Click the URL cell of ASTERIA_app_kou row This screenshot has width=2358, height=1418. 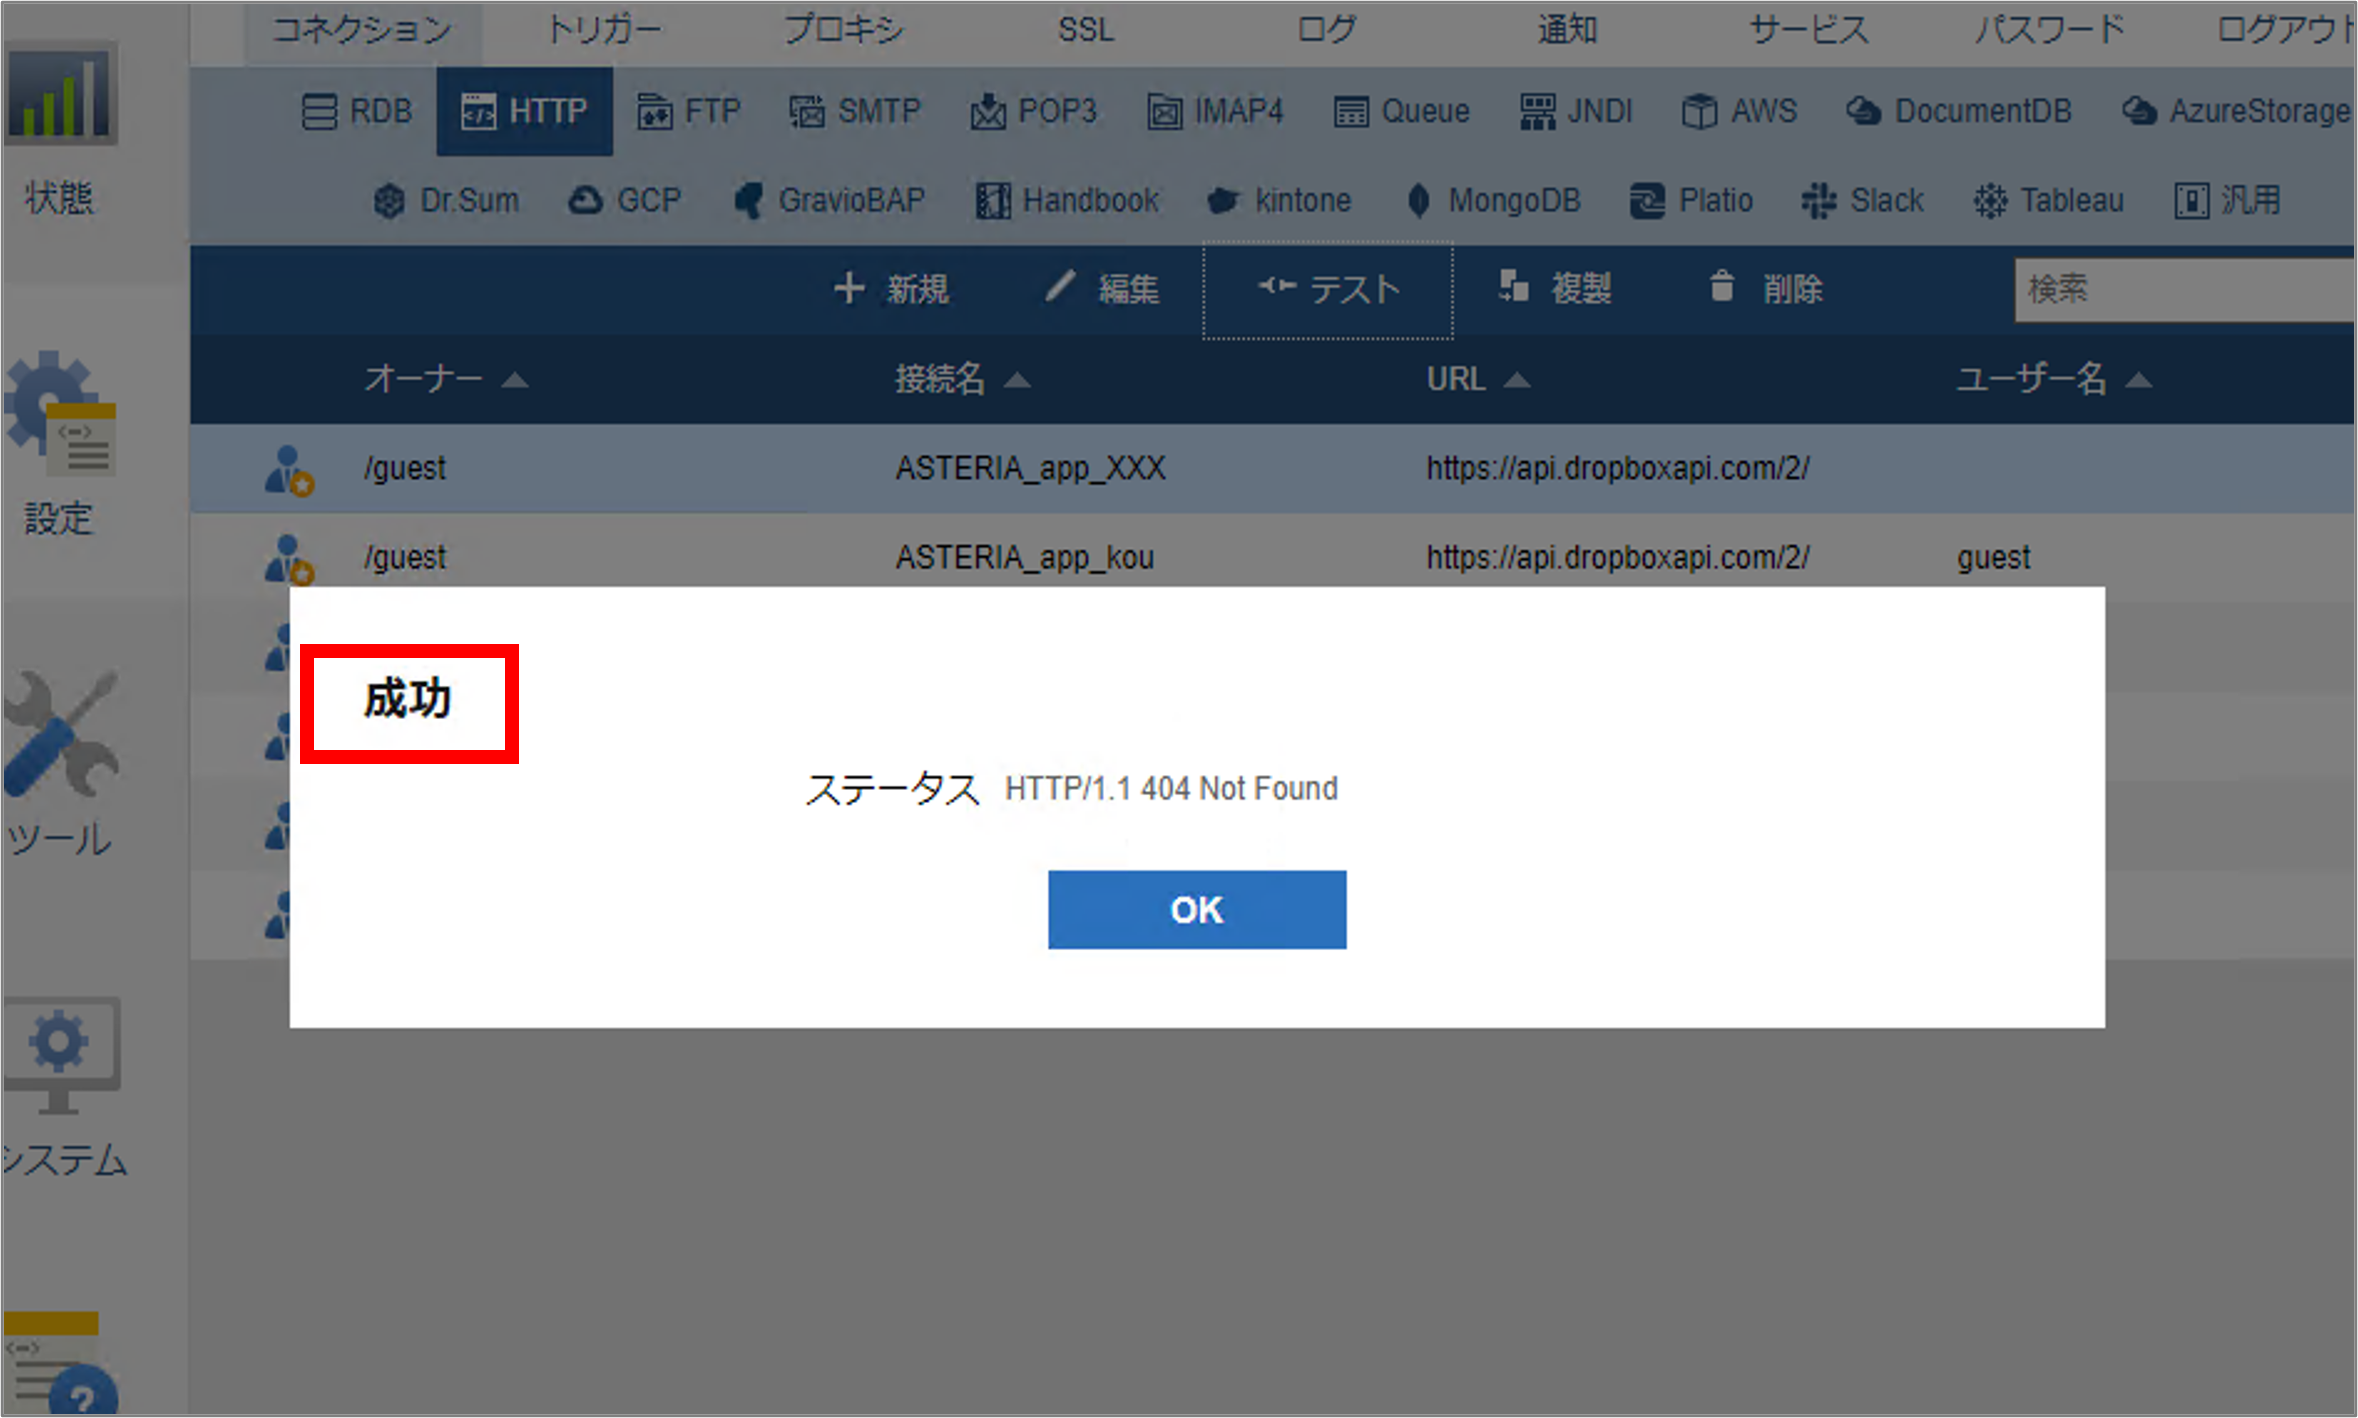(x=1618, y=557)
